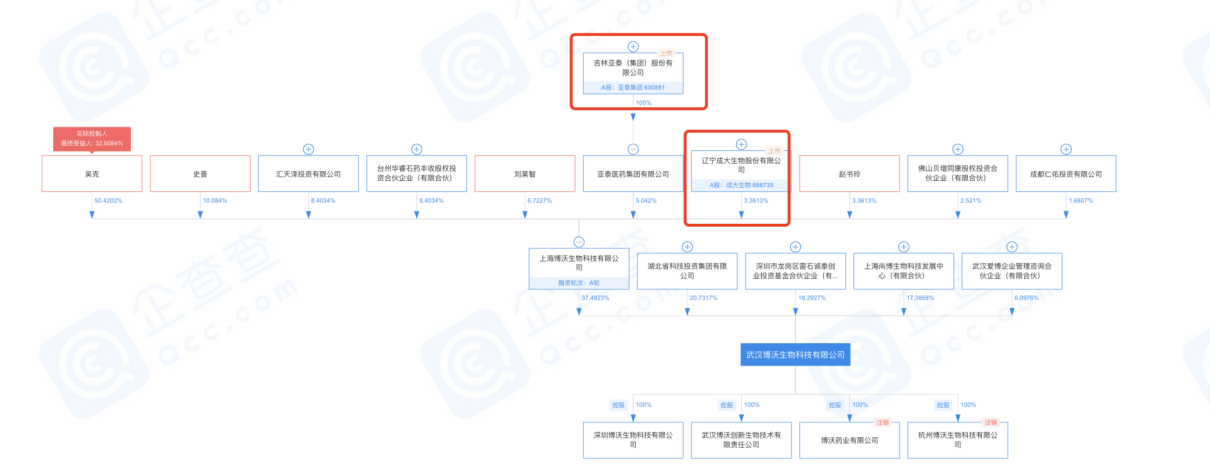This screenshot has height=466, width=1210.
Task: Click the 20.7317% stake percentage
Action: click(703, 298)
